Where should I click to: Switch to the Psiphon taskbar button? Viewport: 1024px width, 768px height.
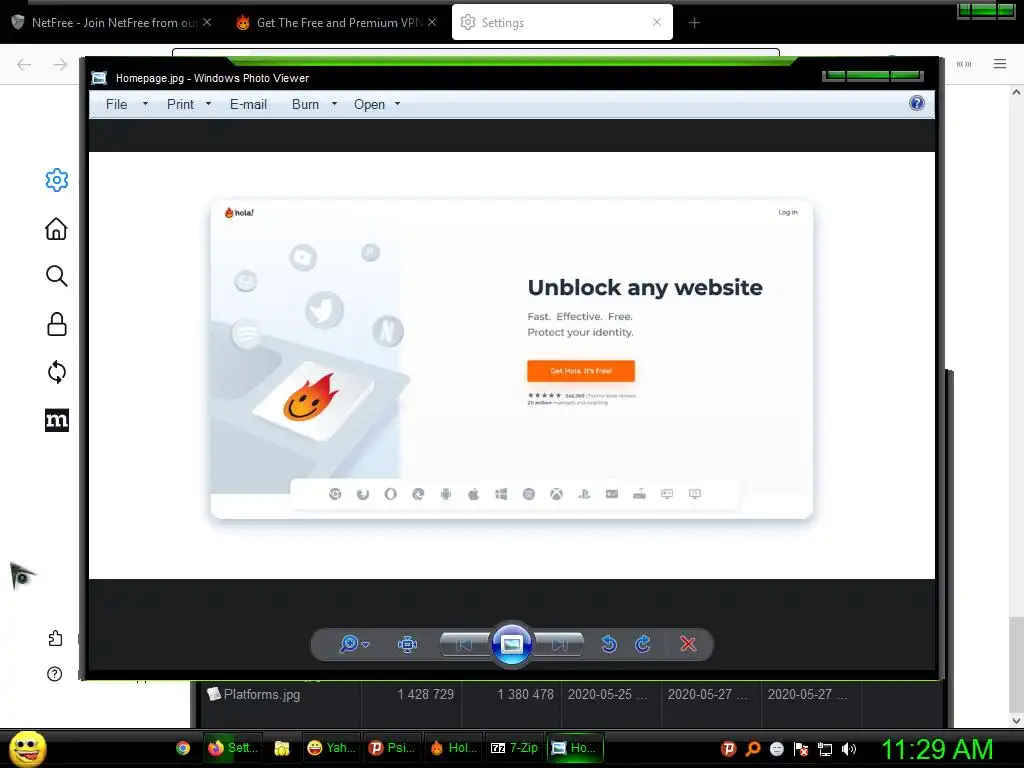pyautogui.click(x=392, y=748)
